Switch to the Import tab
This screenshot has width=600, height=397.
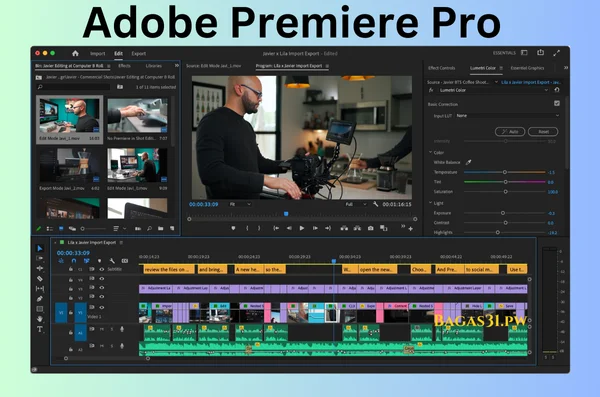[x=97, y=54]
